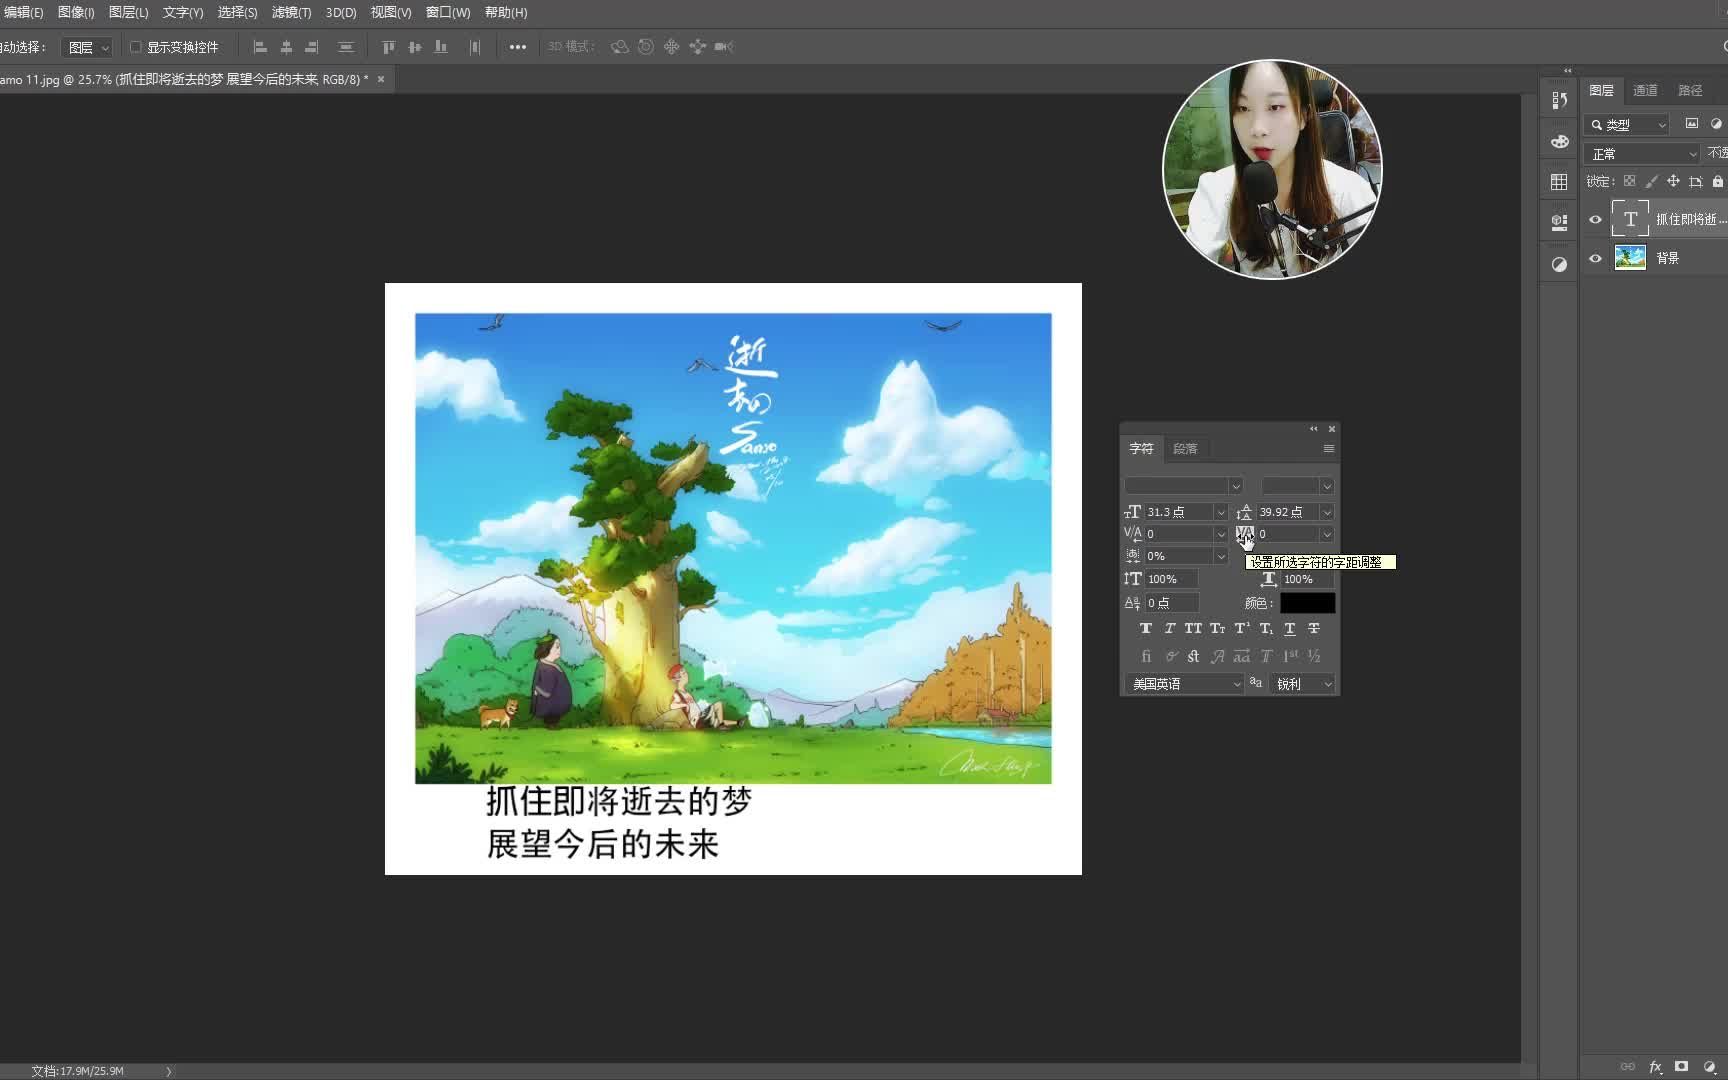1728x1080 pixels.
Task: Lock position move icon
Action: (x=1673, y=181)
